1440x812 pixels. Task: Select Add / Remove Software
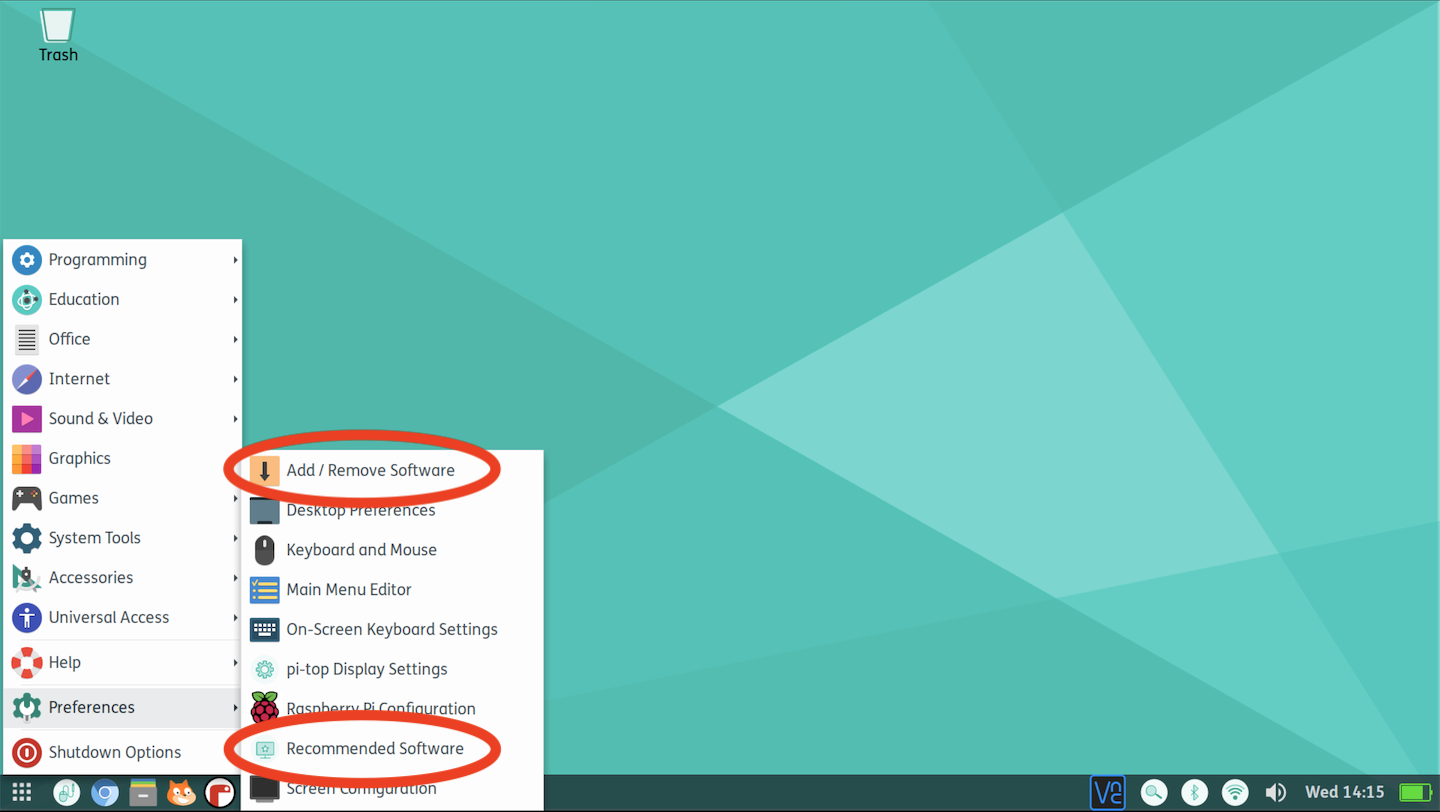(x=370, y=470)
